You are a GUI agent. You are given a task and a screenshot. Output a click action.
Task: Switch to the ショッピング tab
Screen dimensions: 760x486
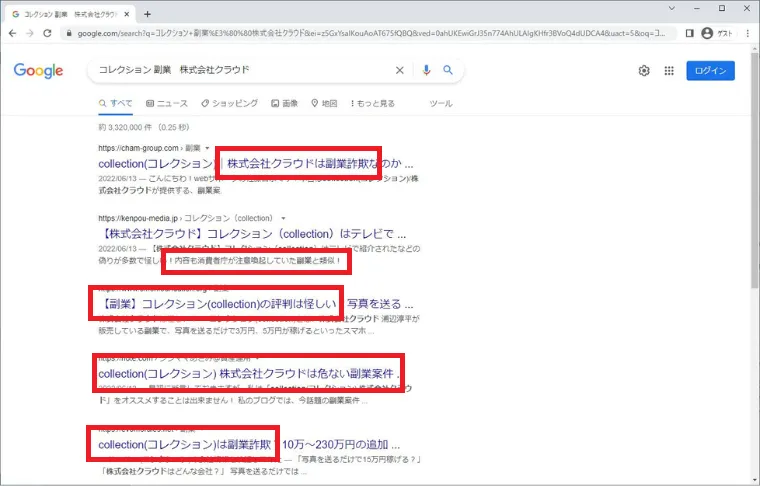click(x=229, y=103)
